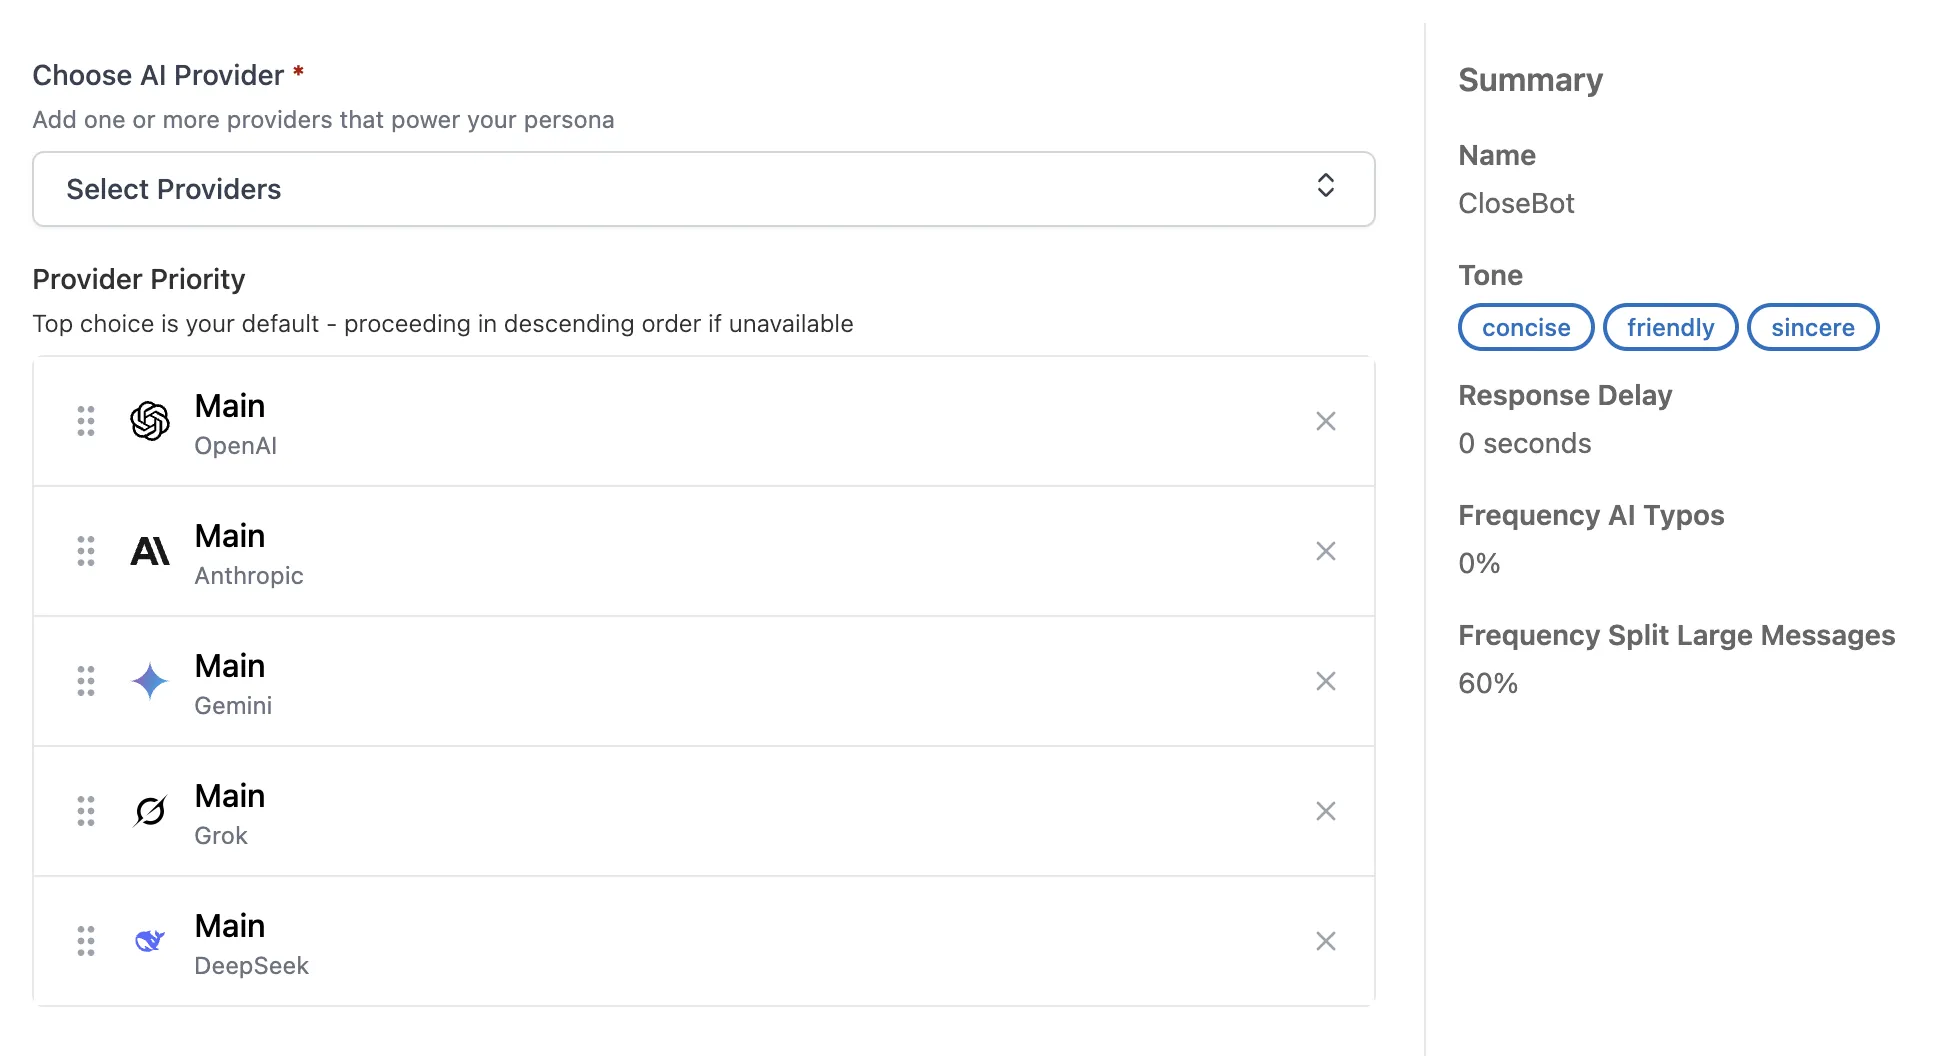
Task: Click the Anthropic logo icon
Action: point(150,551)
